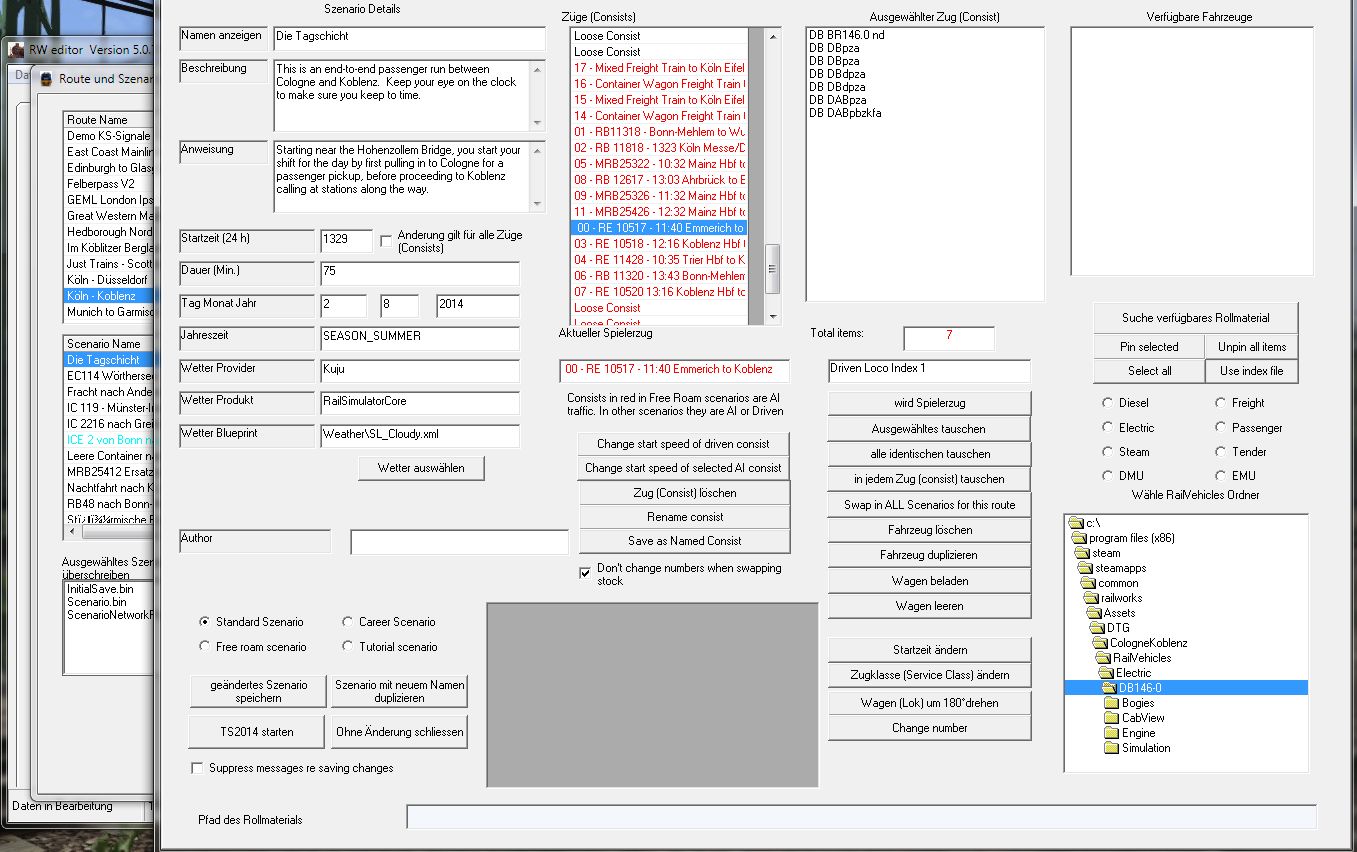Click the Author input field
This screenshot has height=852, width=1357.
[x=458, y=542]
